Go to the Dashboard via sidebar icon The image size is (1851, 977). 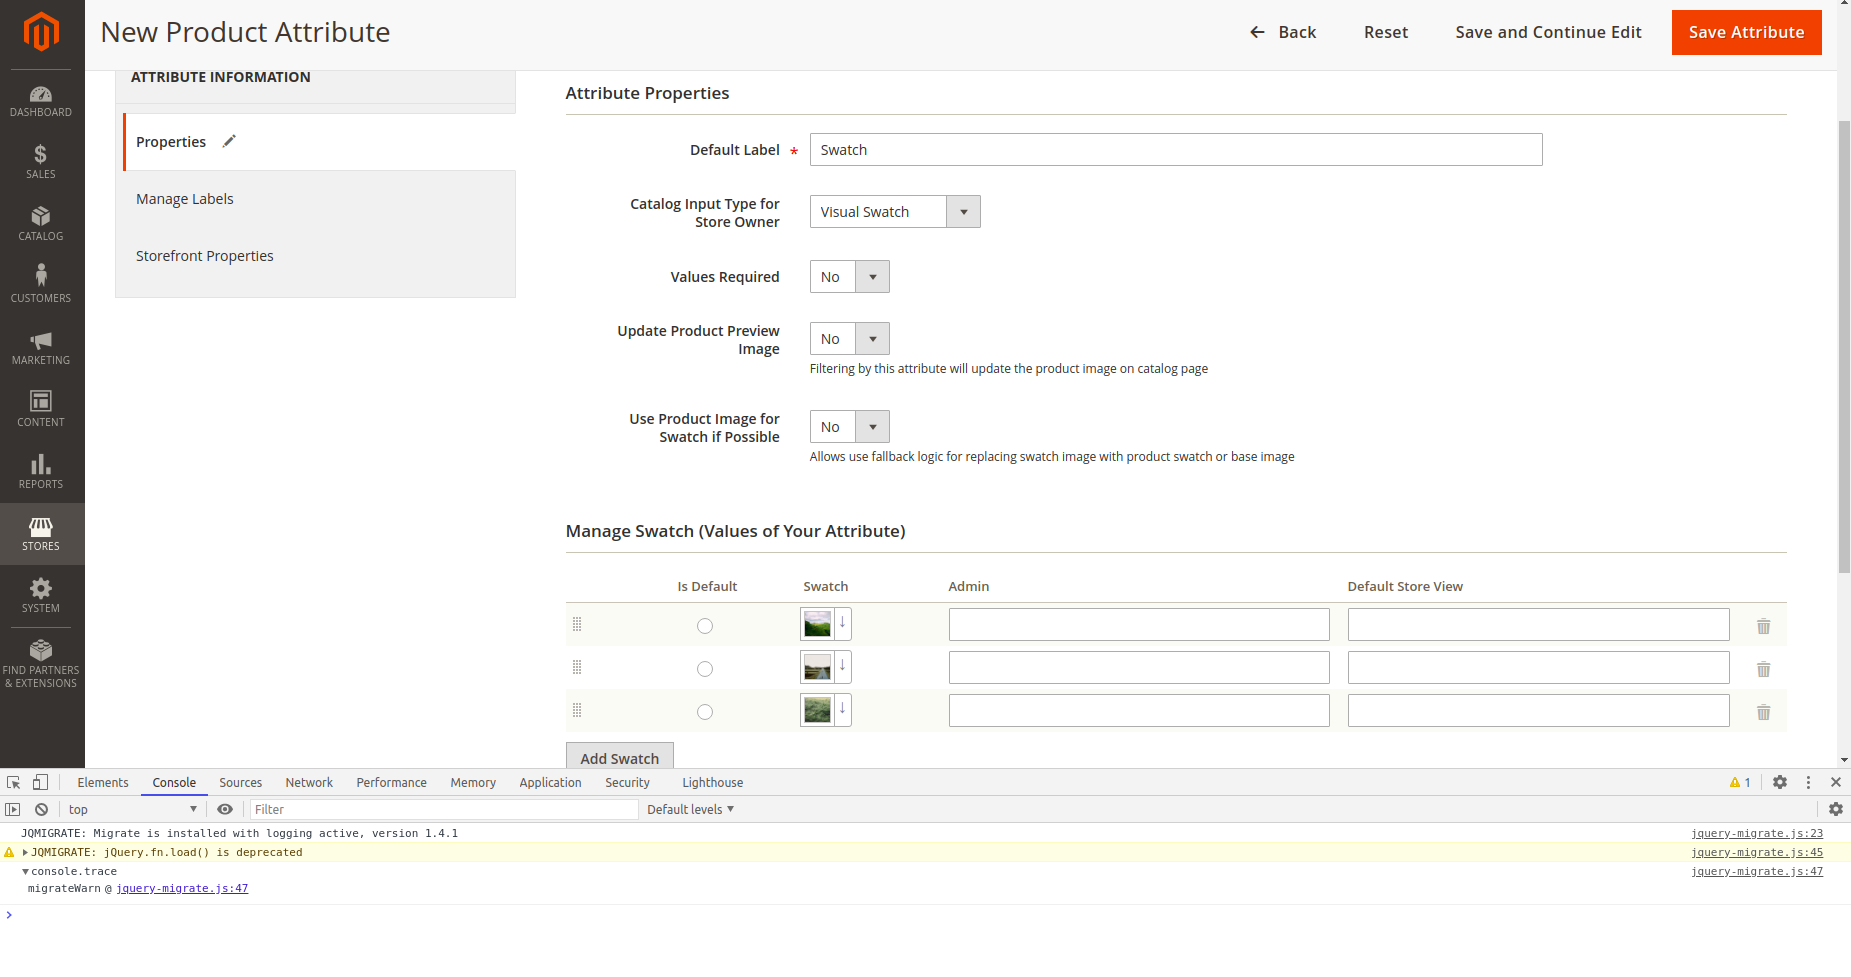pyautogui.click(x=41, y=99)
